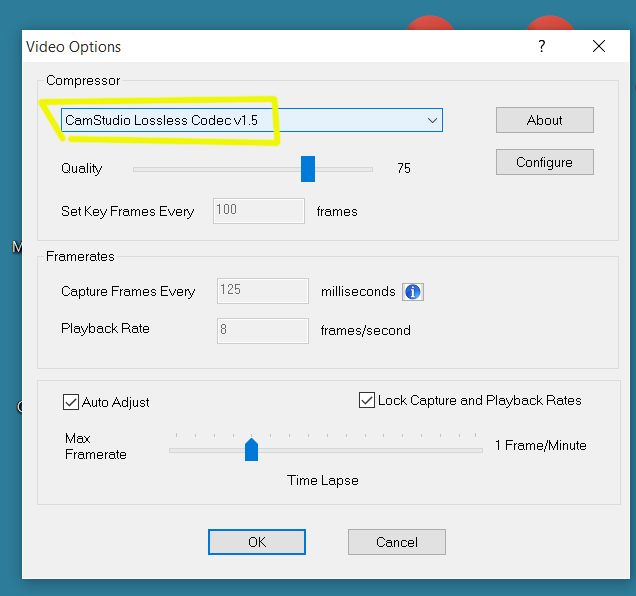This screenshot has height=596, width=636.
Task: Open the Compressor codec dropdown
Action: pyautogui.click(x=250, y=120)
